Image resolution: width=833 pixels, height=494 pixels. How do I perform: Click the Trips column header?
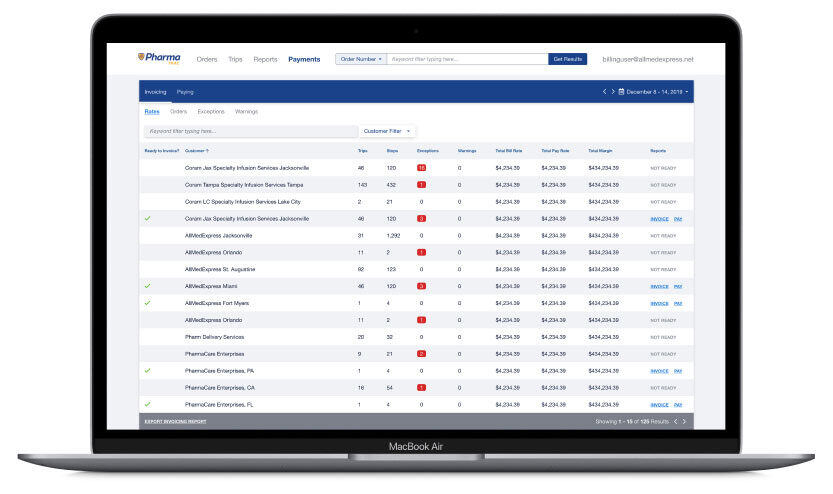point(362,151)
